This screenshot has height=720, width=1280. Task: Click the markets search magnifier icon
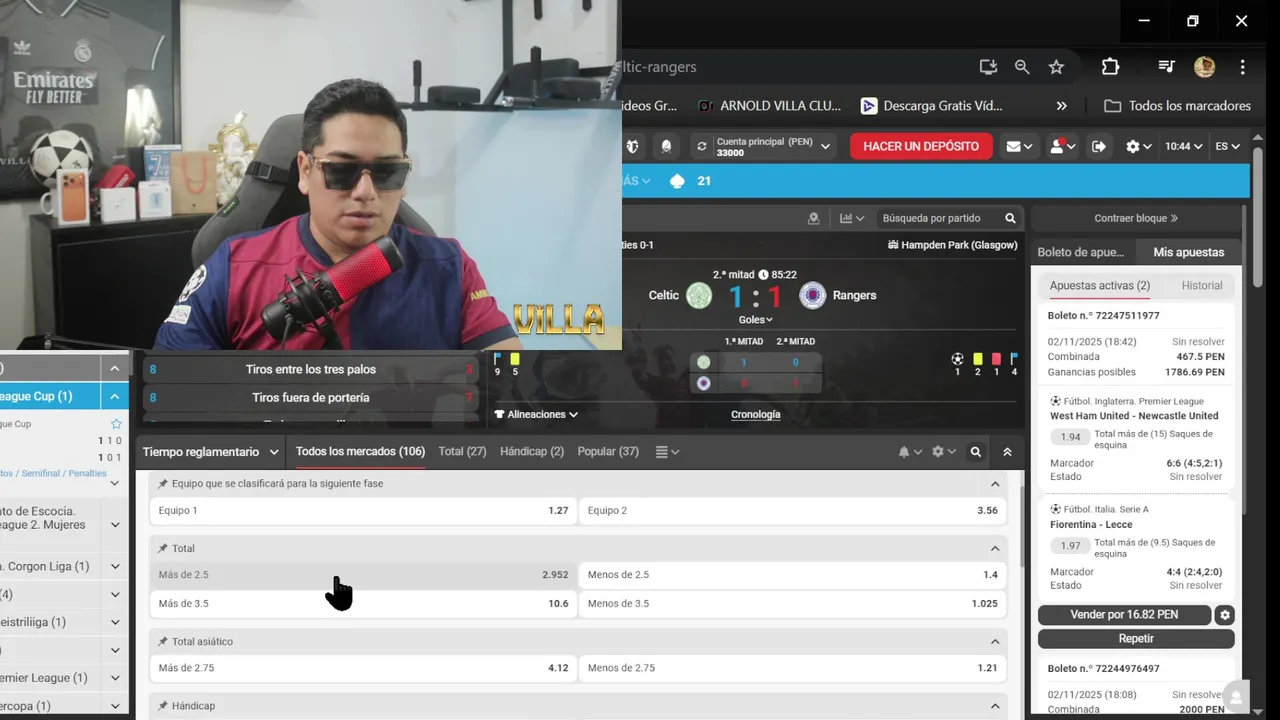976,452
